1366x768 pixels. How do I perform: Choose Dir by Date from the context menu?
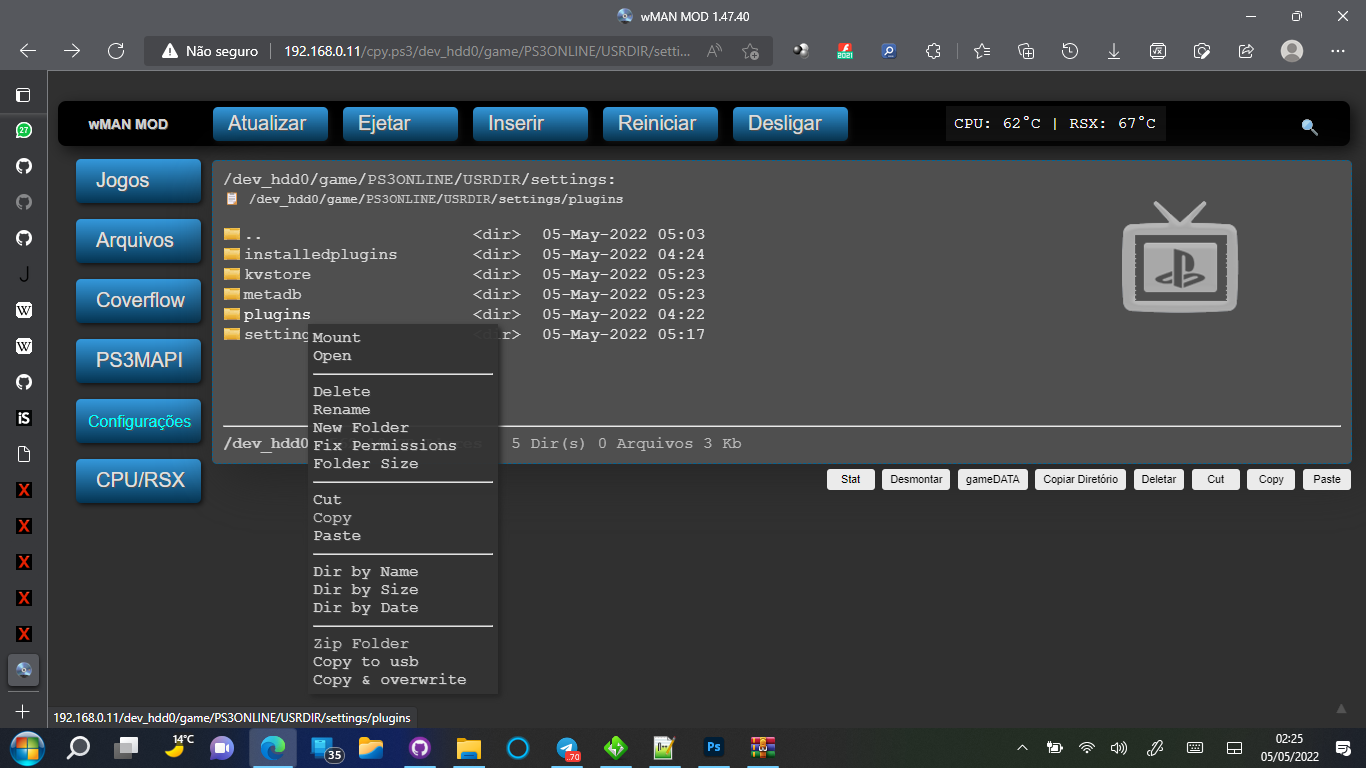[x=366, y=607]
